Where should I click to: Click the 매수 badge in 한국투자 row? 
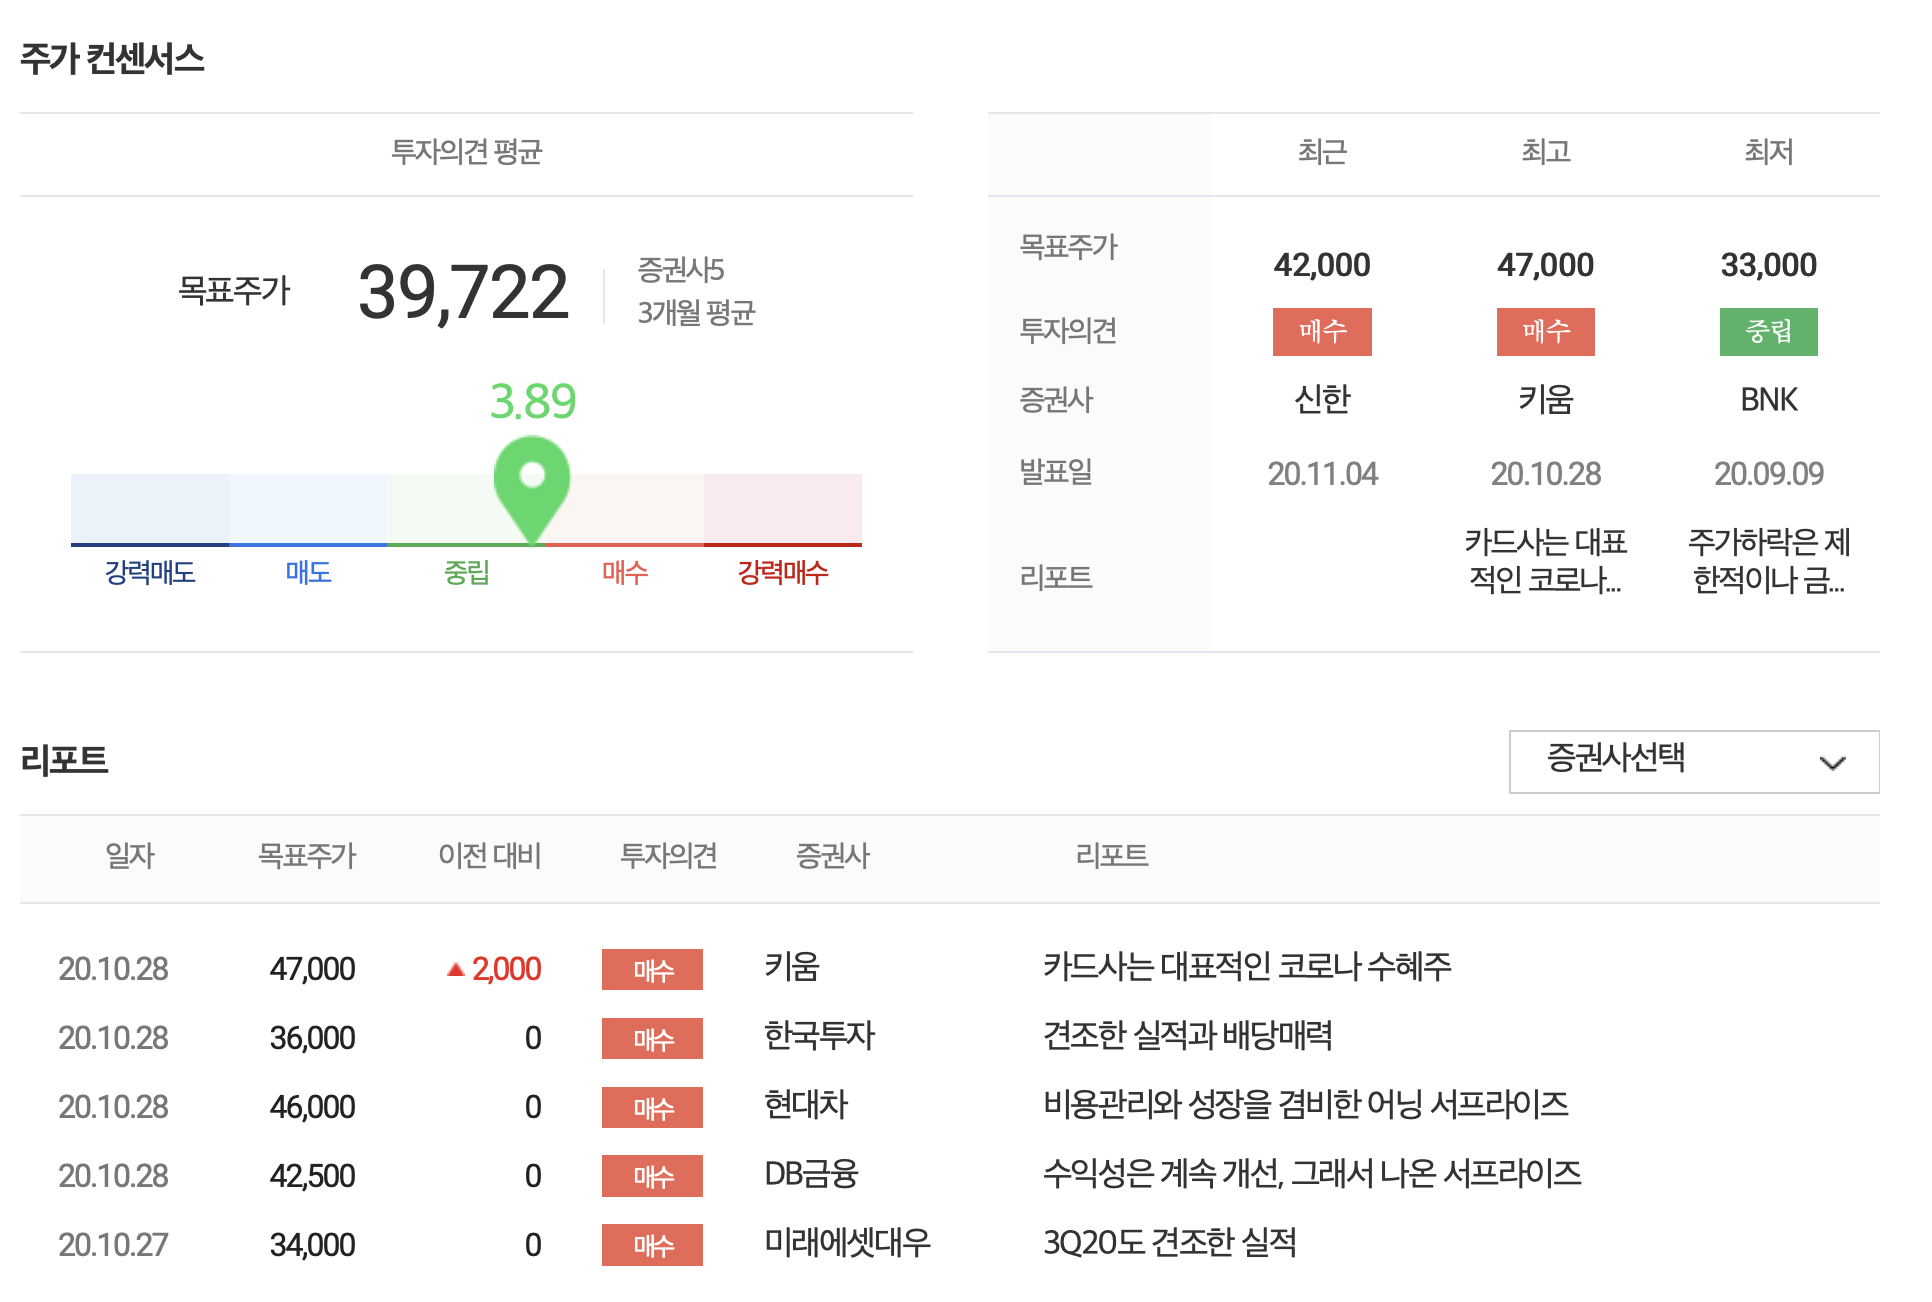click(x=652, y=1038)
